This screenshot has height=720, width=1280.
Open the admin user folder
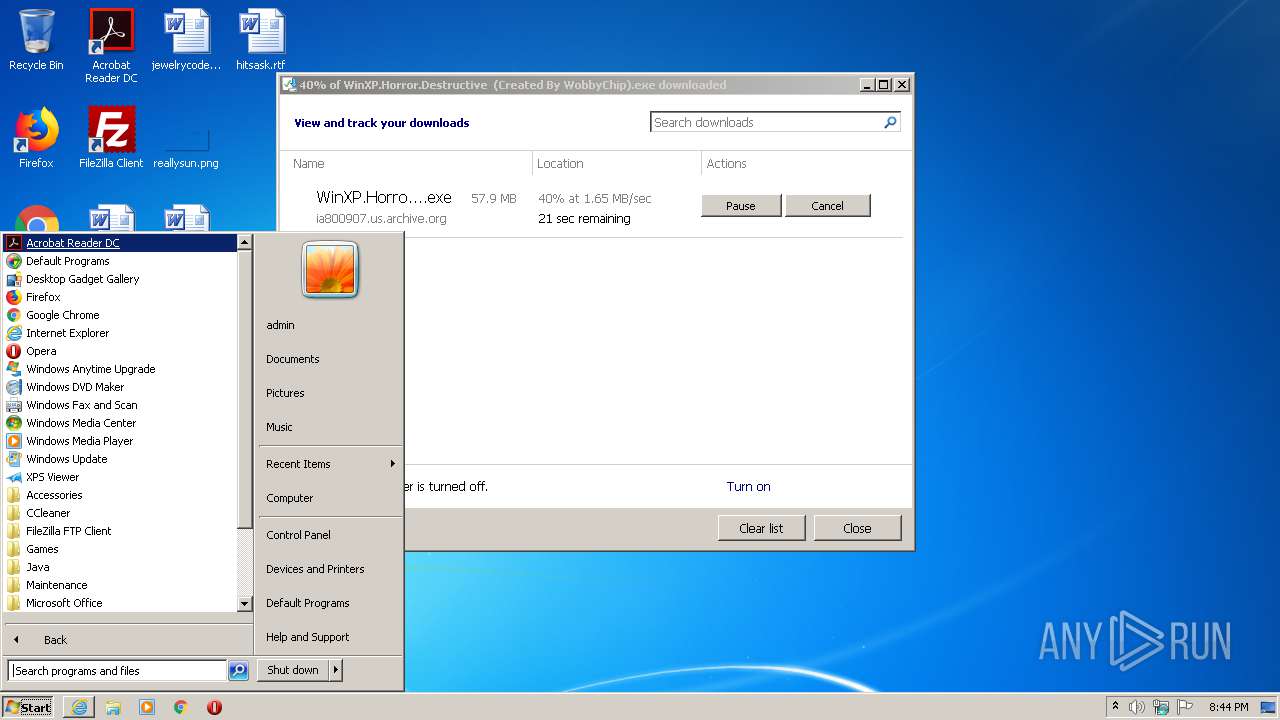coord(330,325)
